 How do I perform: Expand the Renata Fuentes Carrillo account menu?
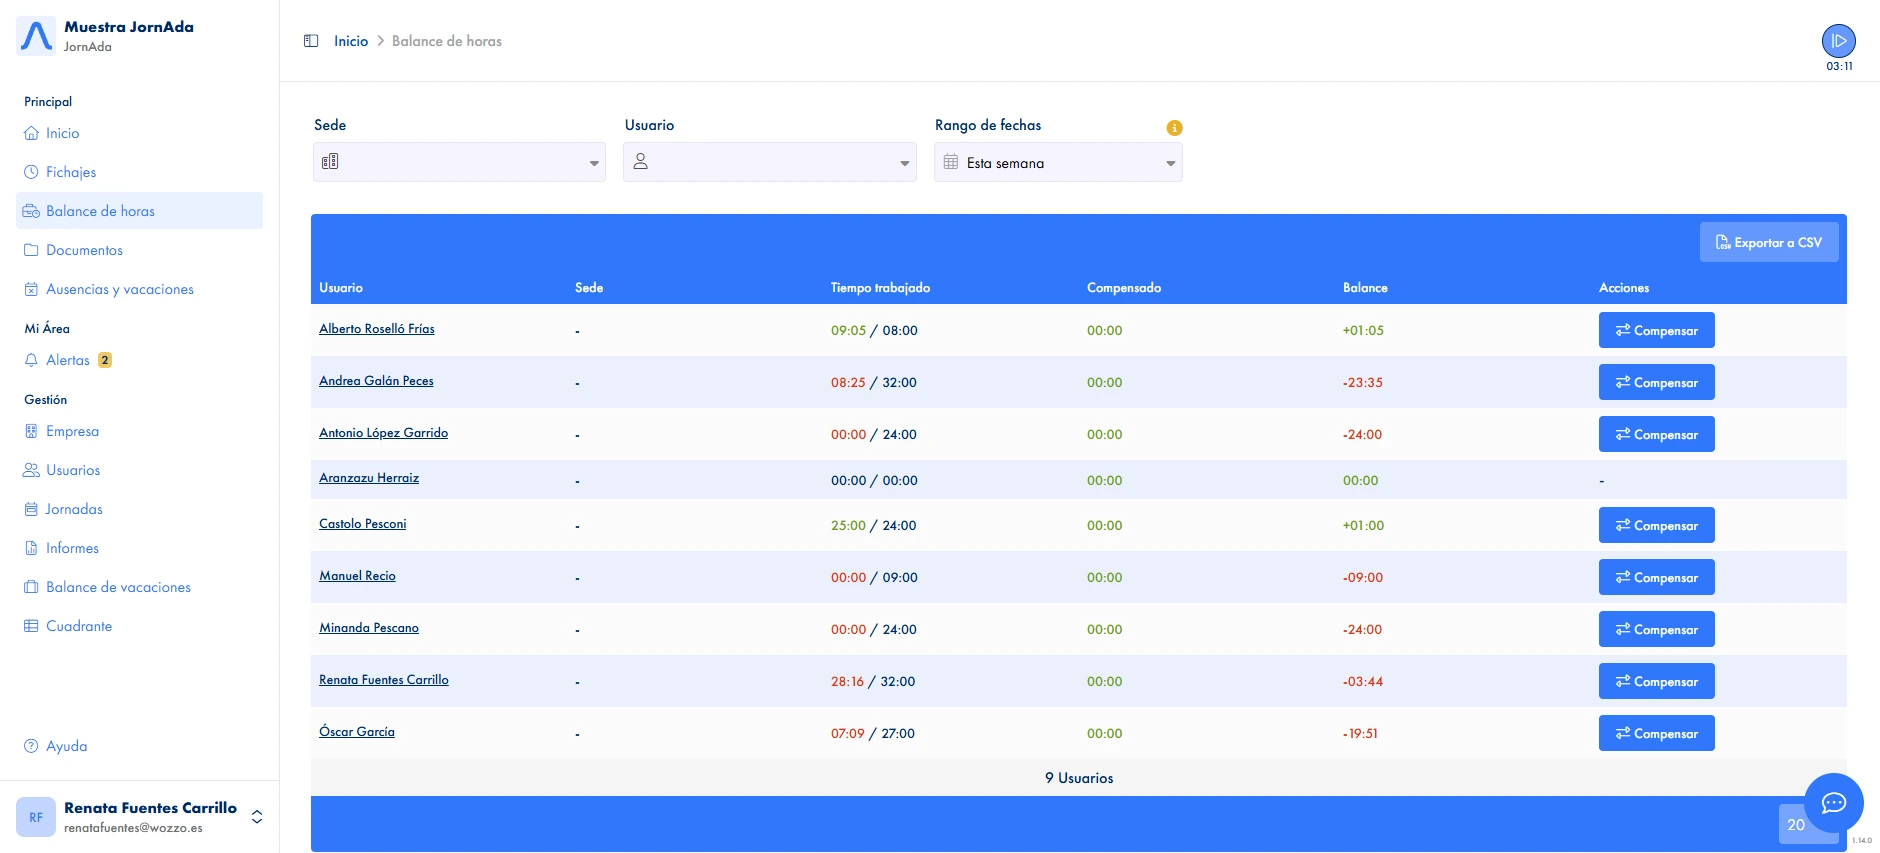coord(257,817)
